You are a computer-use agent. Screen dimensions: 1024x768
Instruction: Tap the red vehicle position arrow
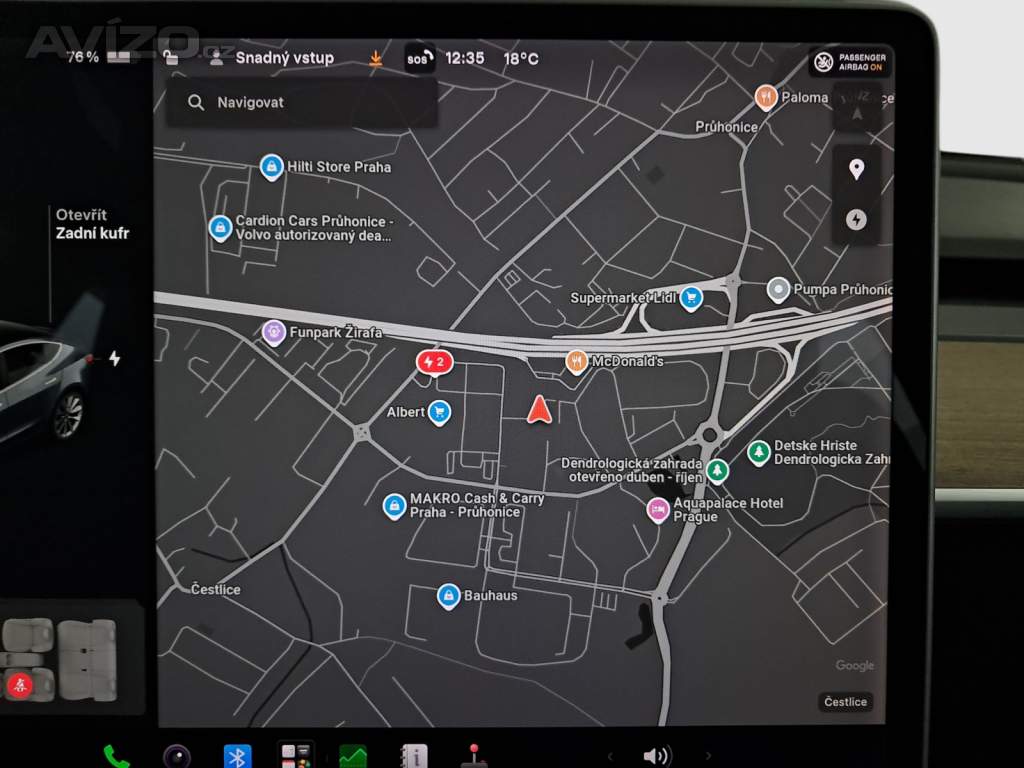coord(539,409)
